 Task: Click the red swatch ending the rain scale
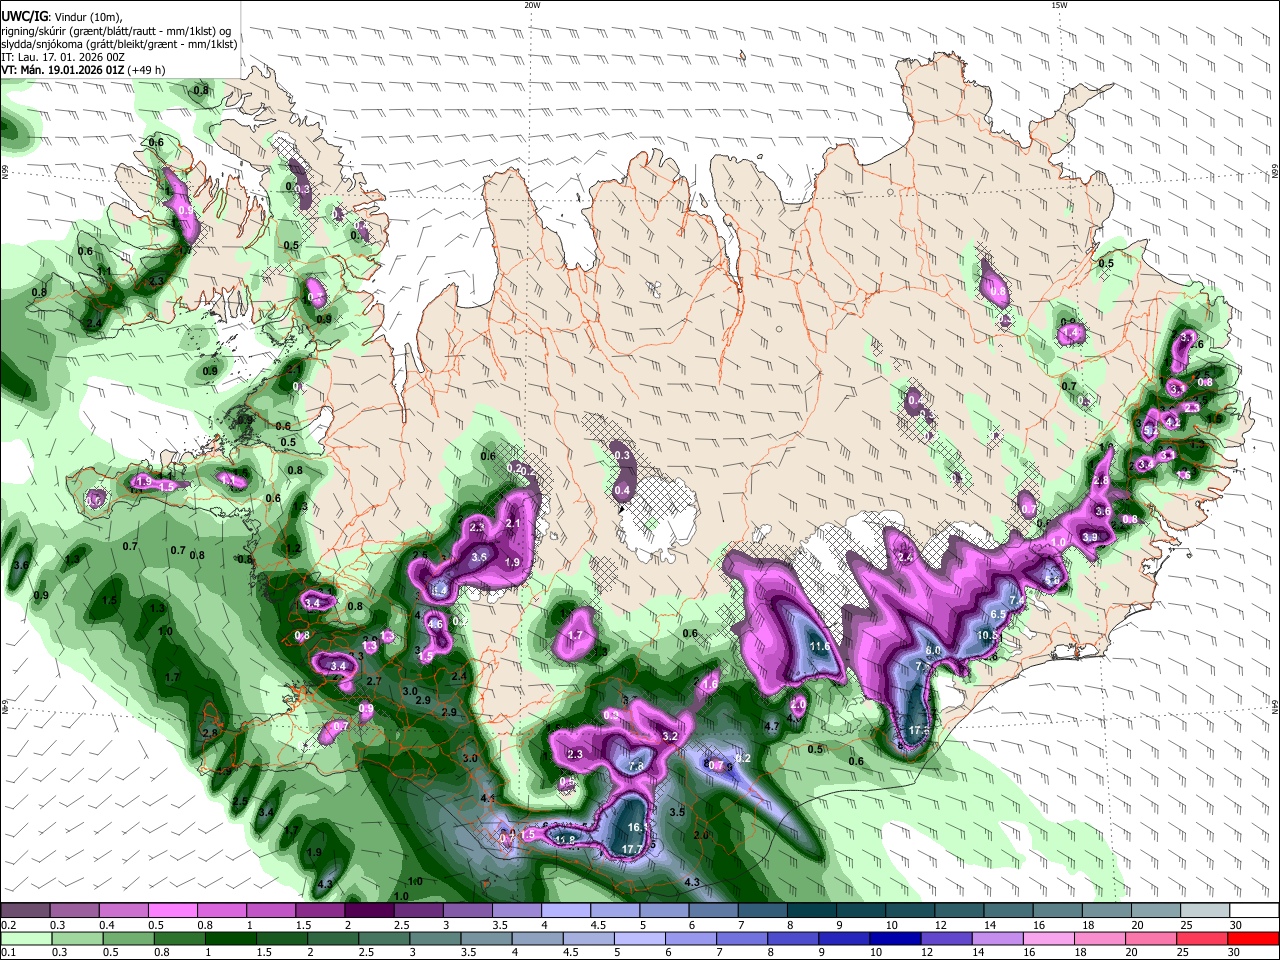tap(1251, 938)
